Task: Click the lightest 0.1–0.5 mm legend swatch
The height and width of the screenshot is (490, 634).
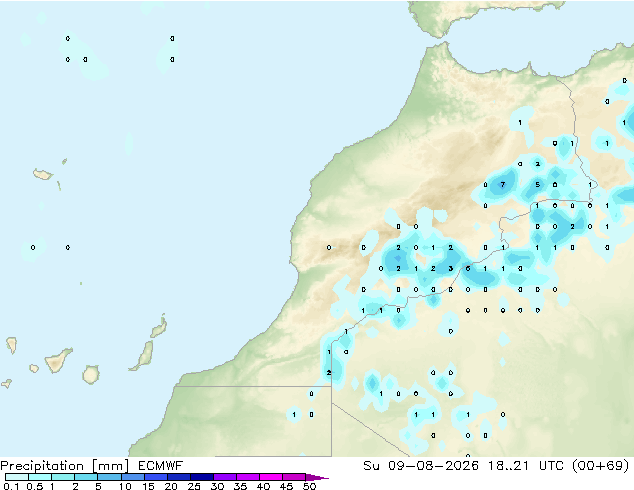Action: tap(17, 477)
